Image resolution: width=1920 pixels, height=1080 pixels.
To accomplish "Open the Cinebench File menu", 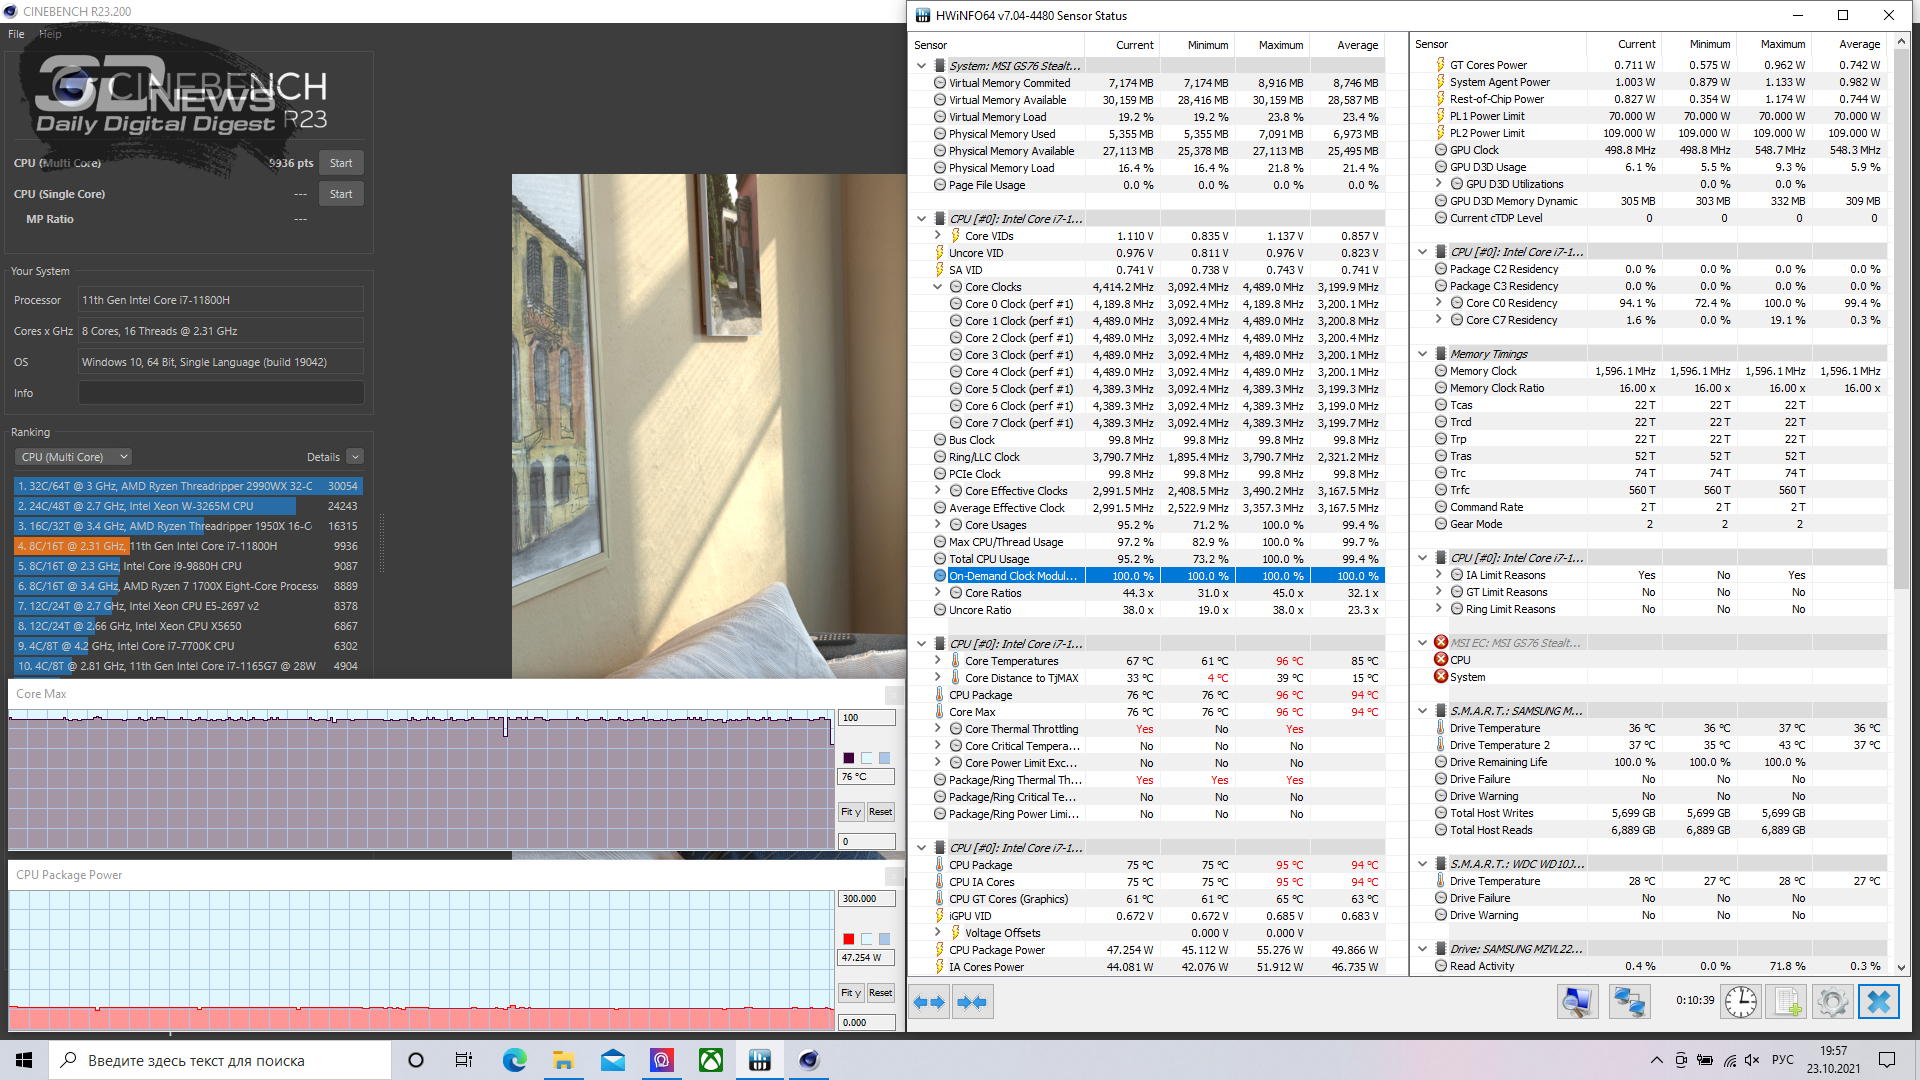I will point(16,34).
